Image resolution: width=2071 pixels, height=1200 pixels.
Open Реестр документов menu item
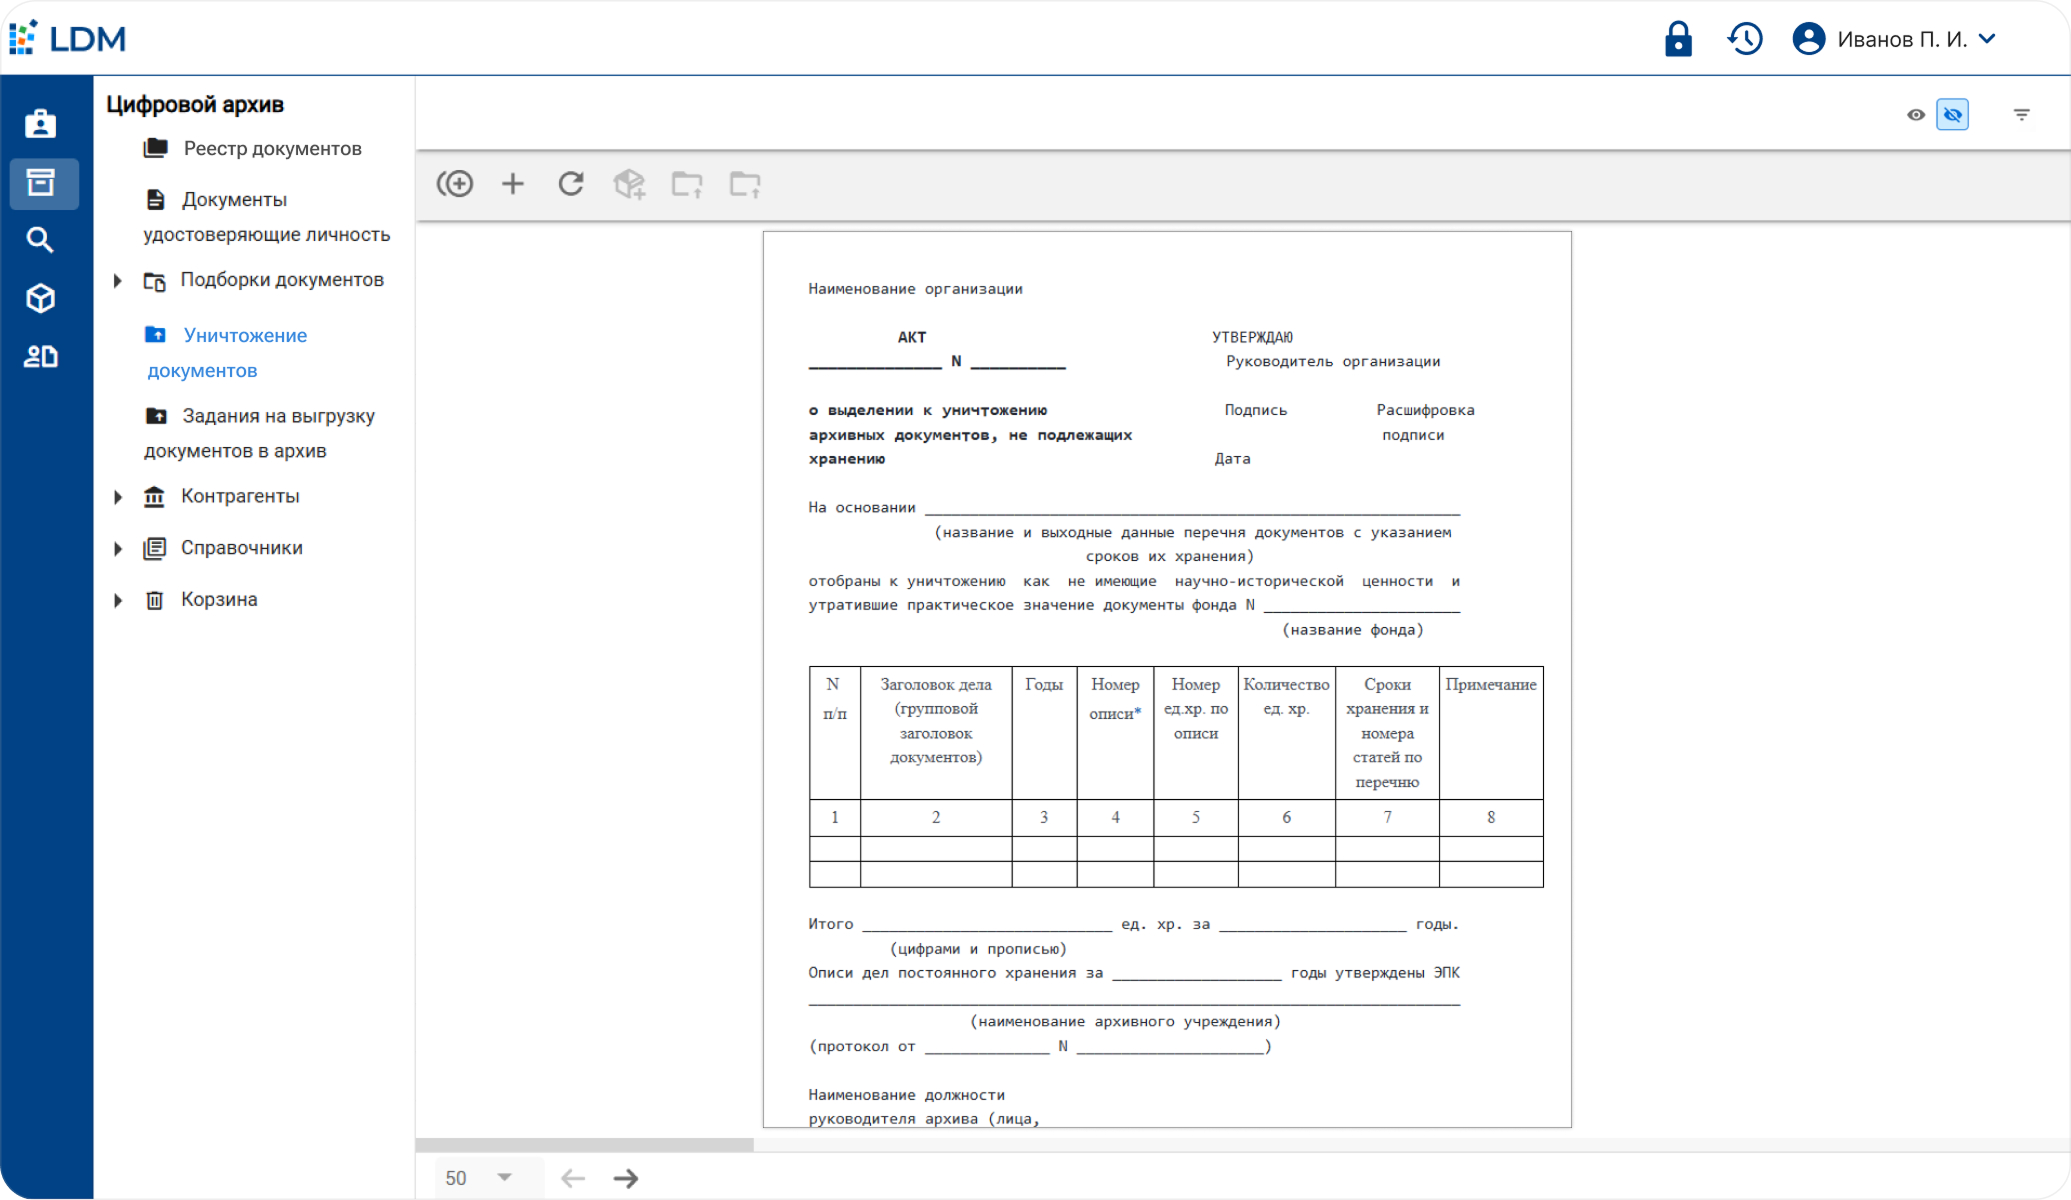coord(271,149)
